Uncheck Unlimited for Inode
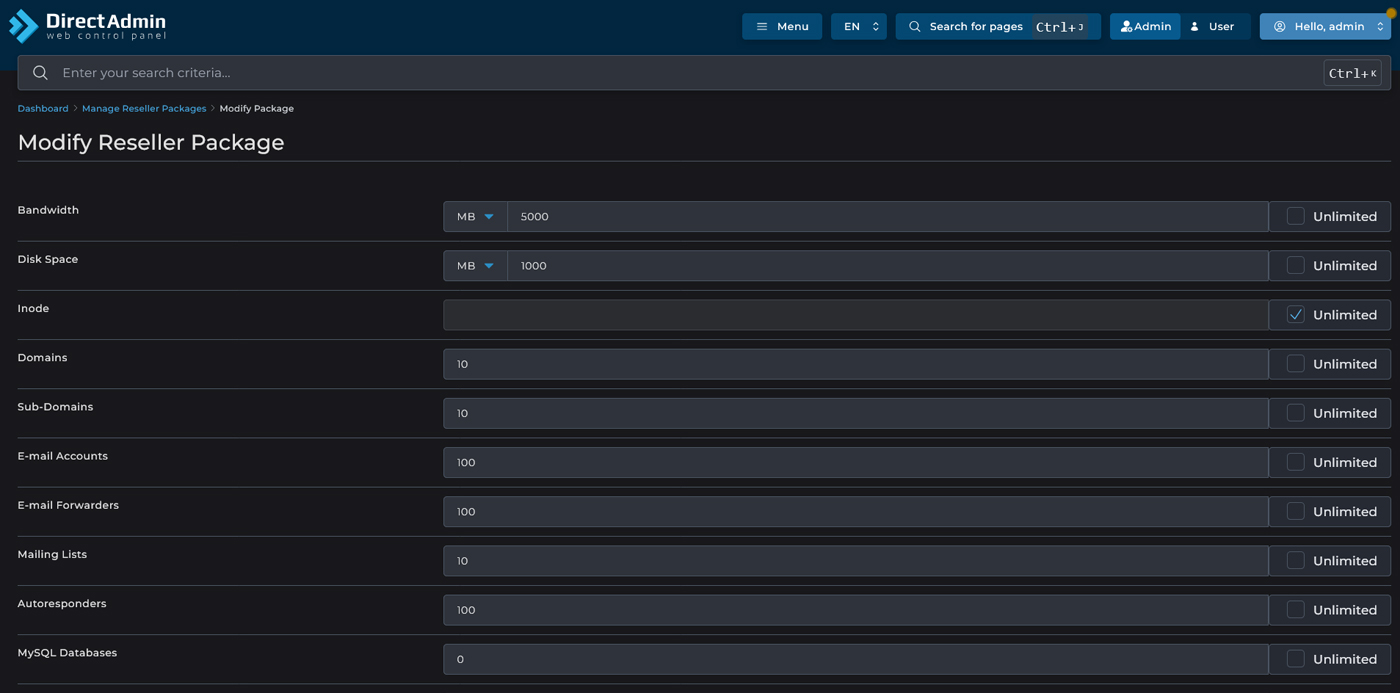Screen dimensions: 1400x693 click(x=1295, y=315)
